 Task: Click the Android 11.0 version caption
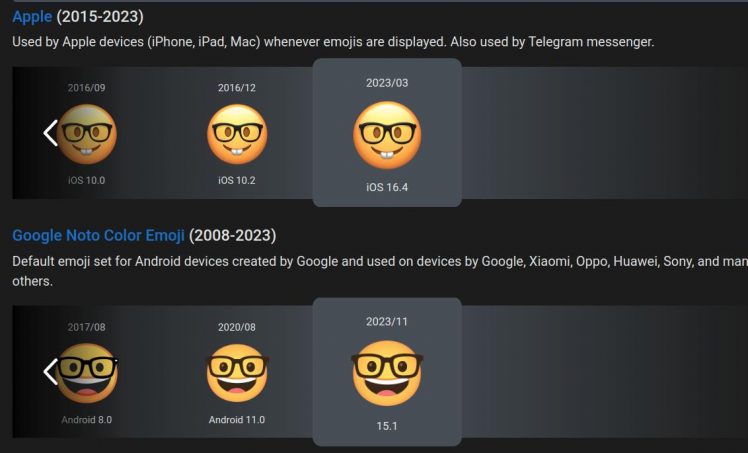(x=237, y=420)
